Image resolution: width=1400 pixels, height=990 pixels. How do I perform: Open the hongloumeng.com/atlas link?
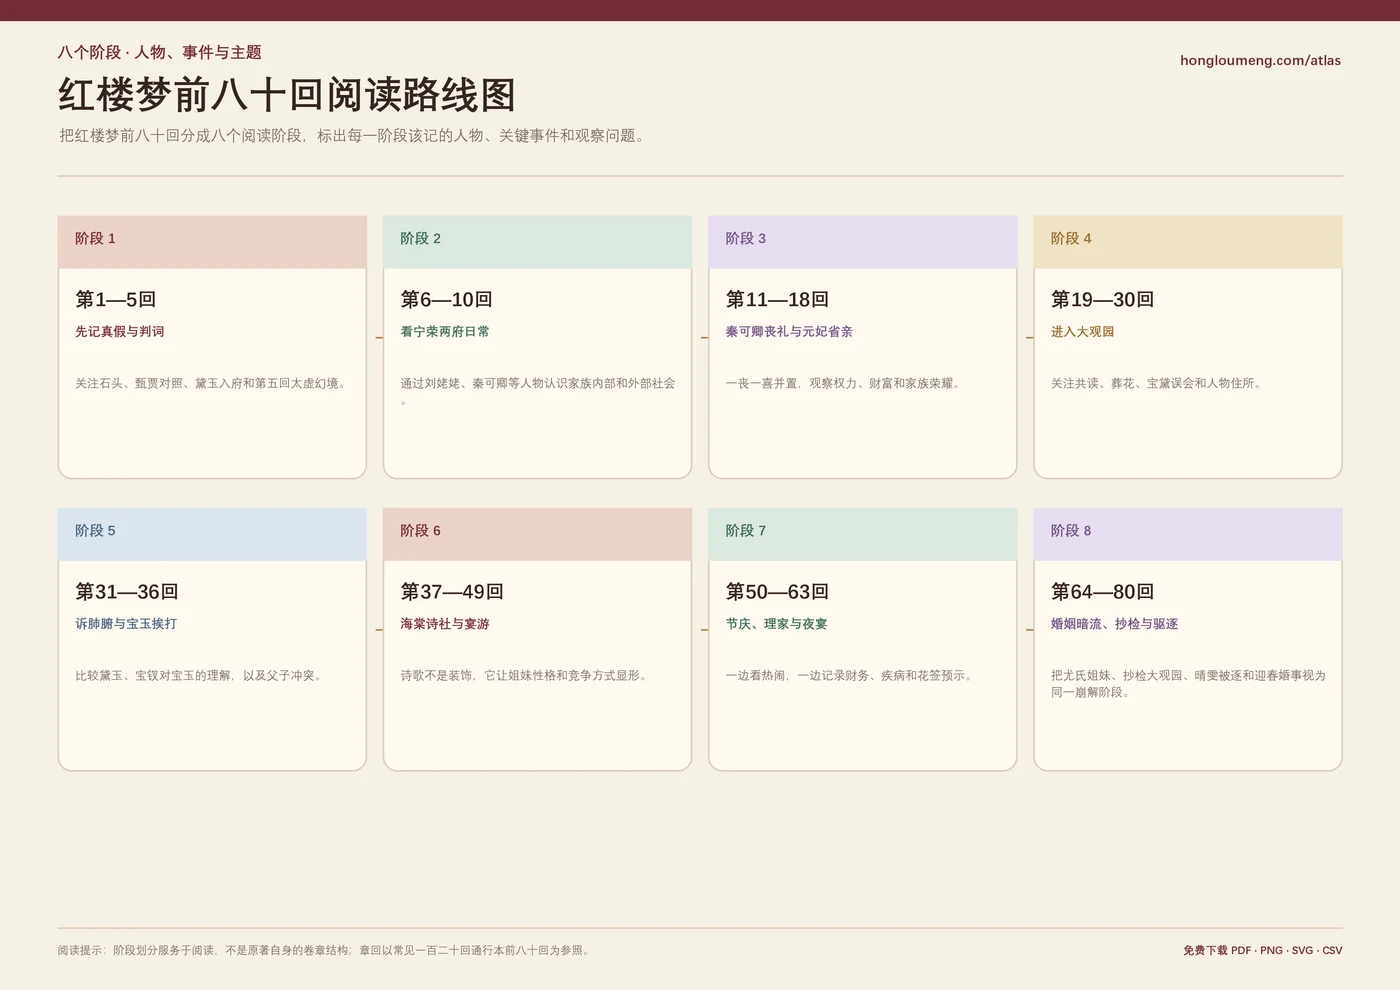[1260, 60]
